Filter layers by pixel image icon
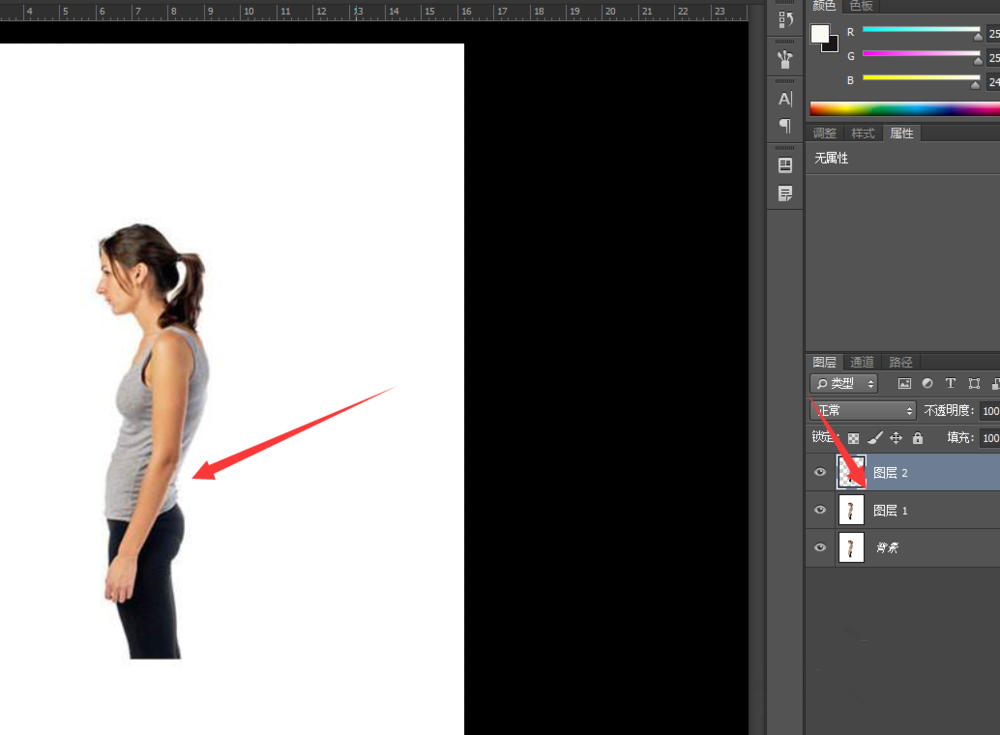Screen dimensions: 1000x735 [x=904, y=384]
